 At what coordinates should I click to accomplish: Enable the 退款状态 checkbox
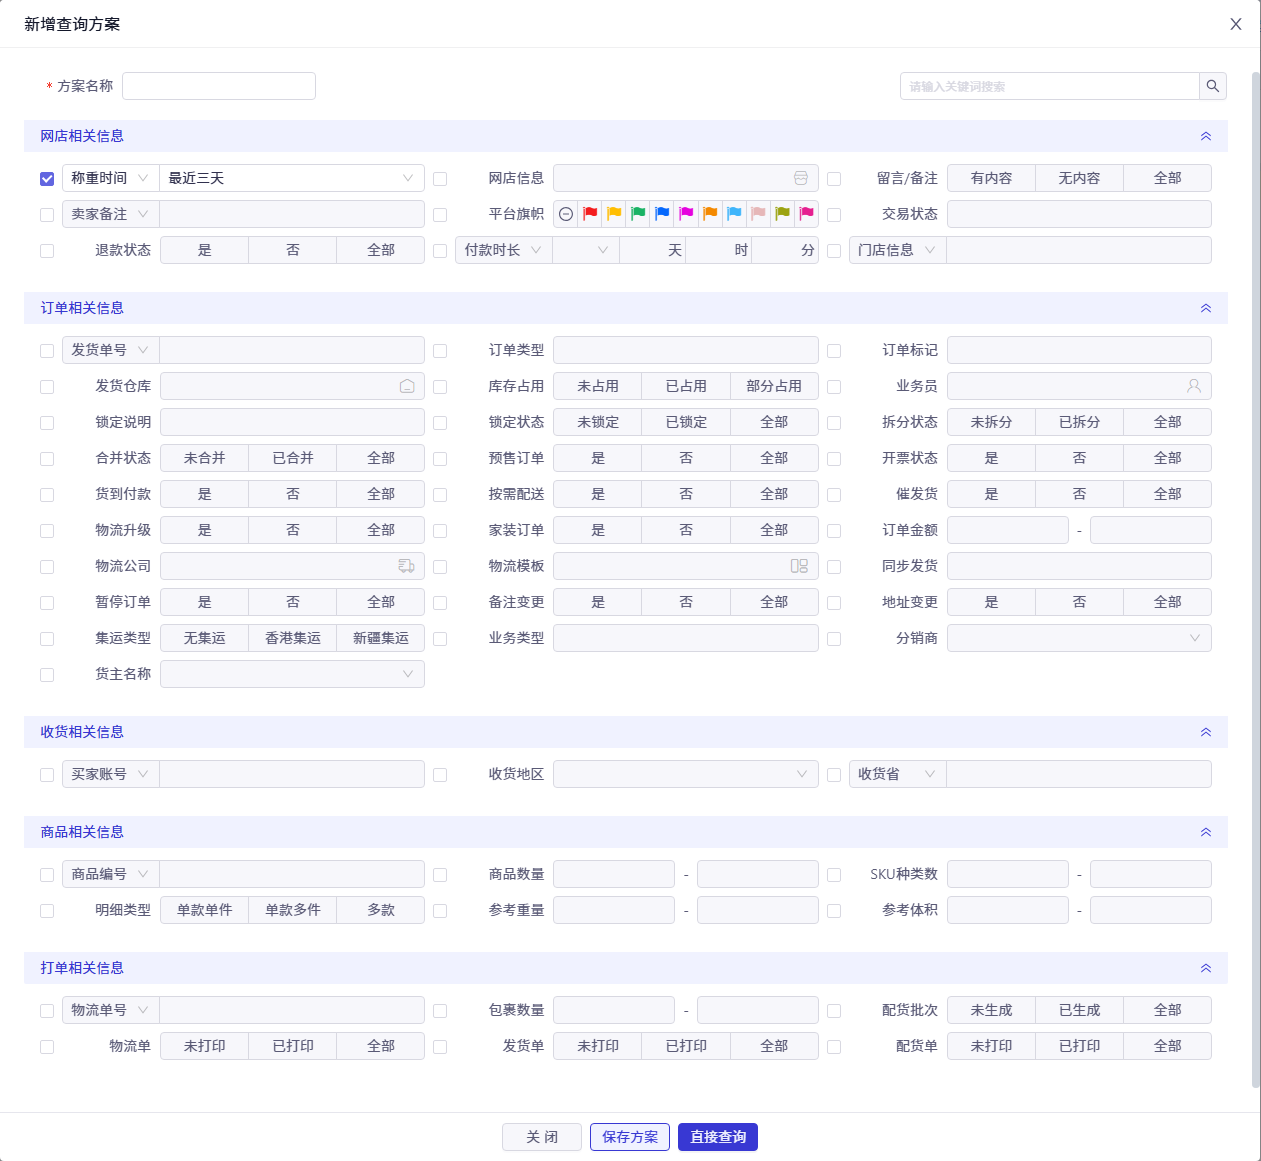(x=47, y=251)
